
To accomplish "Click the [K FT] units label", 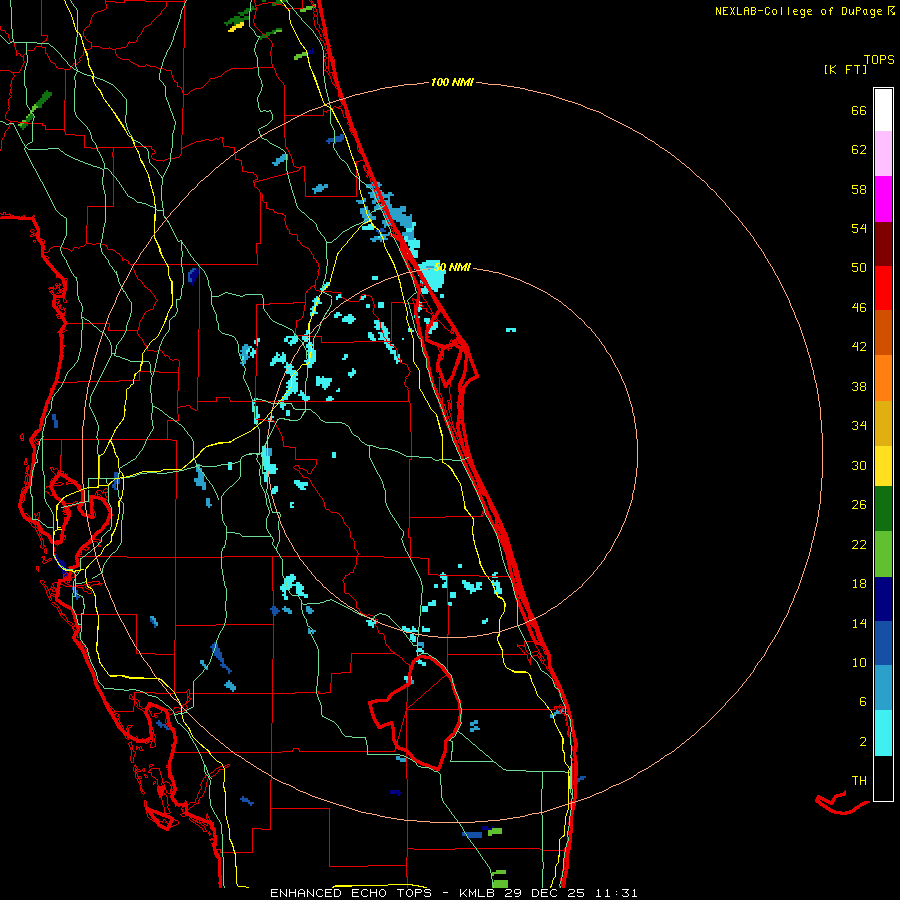I will click(845, 69).
